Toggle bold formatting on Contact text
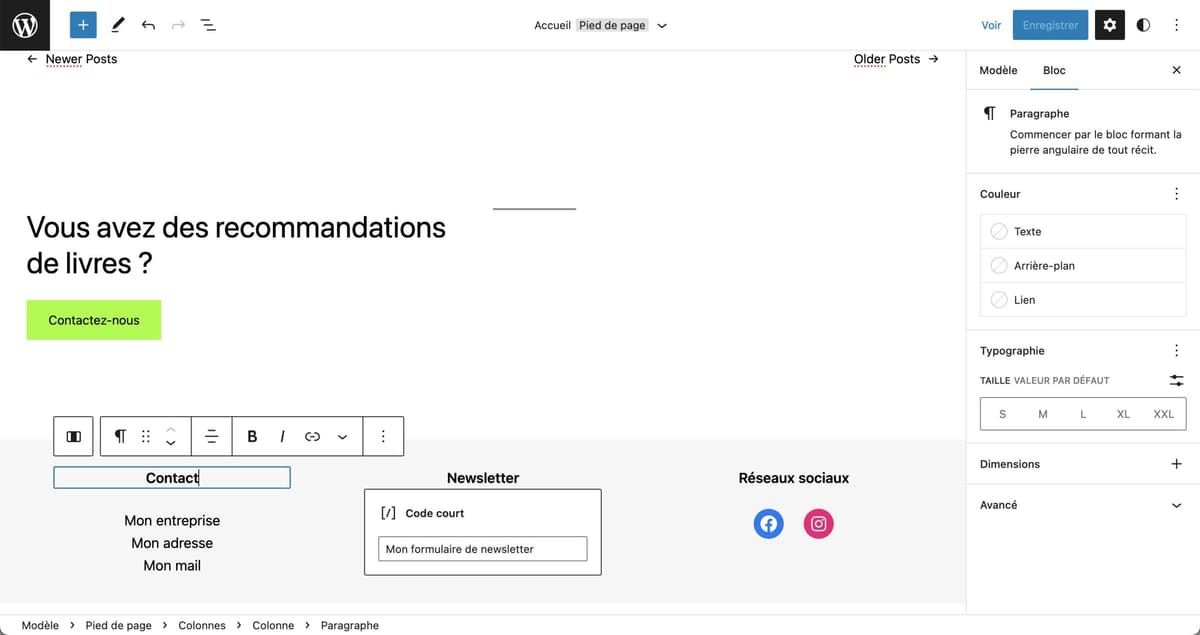This screenshot has width=1200, height=635. point(252,436)
